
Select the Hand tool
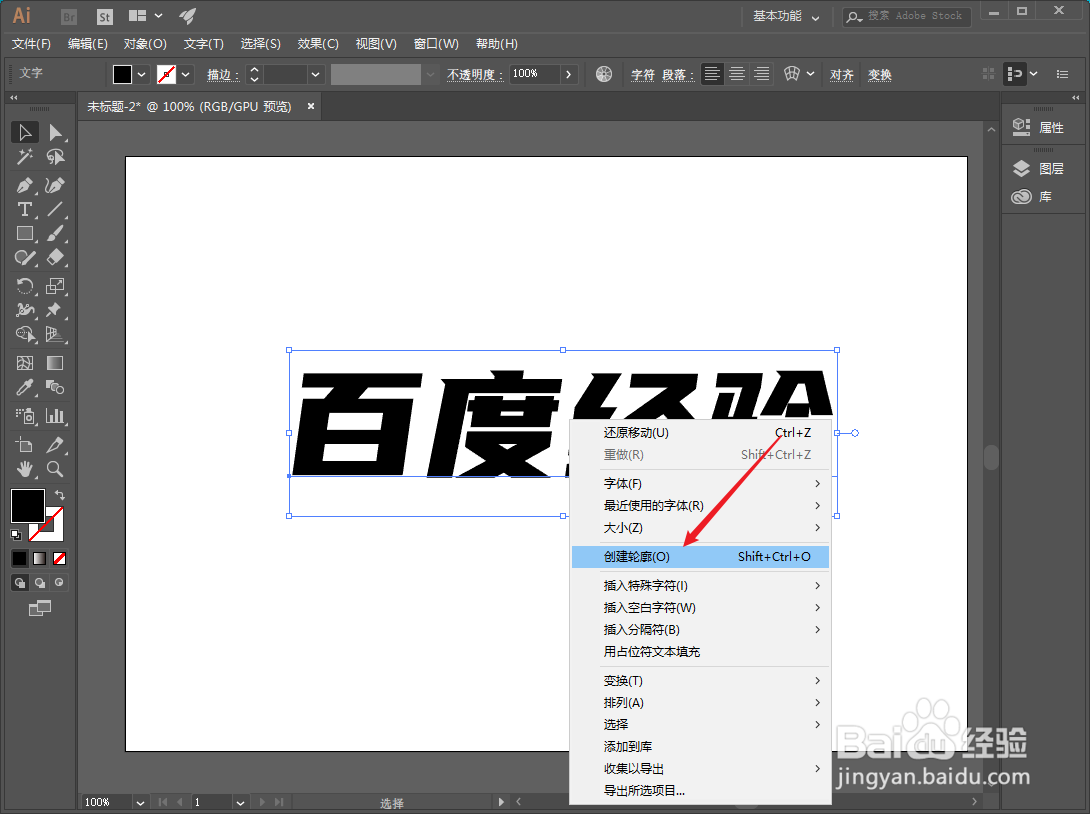pos(25,469)
